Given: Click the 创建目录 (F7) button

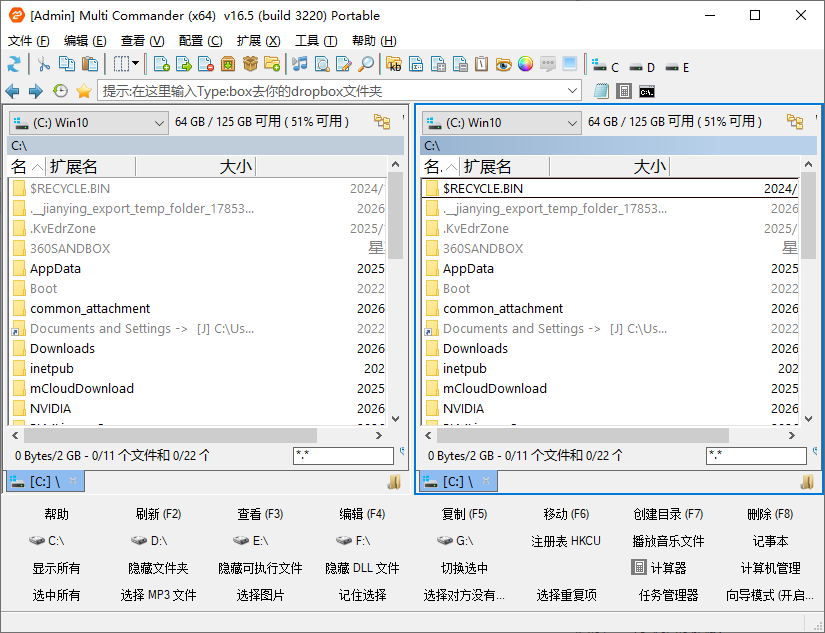Looking at the screenshot, I should 668,514.
